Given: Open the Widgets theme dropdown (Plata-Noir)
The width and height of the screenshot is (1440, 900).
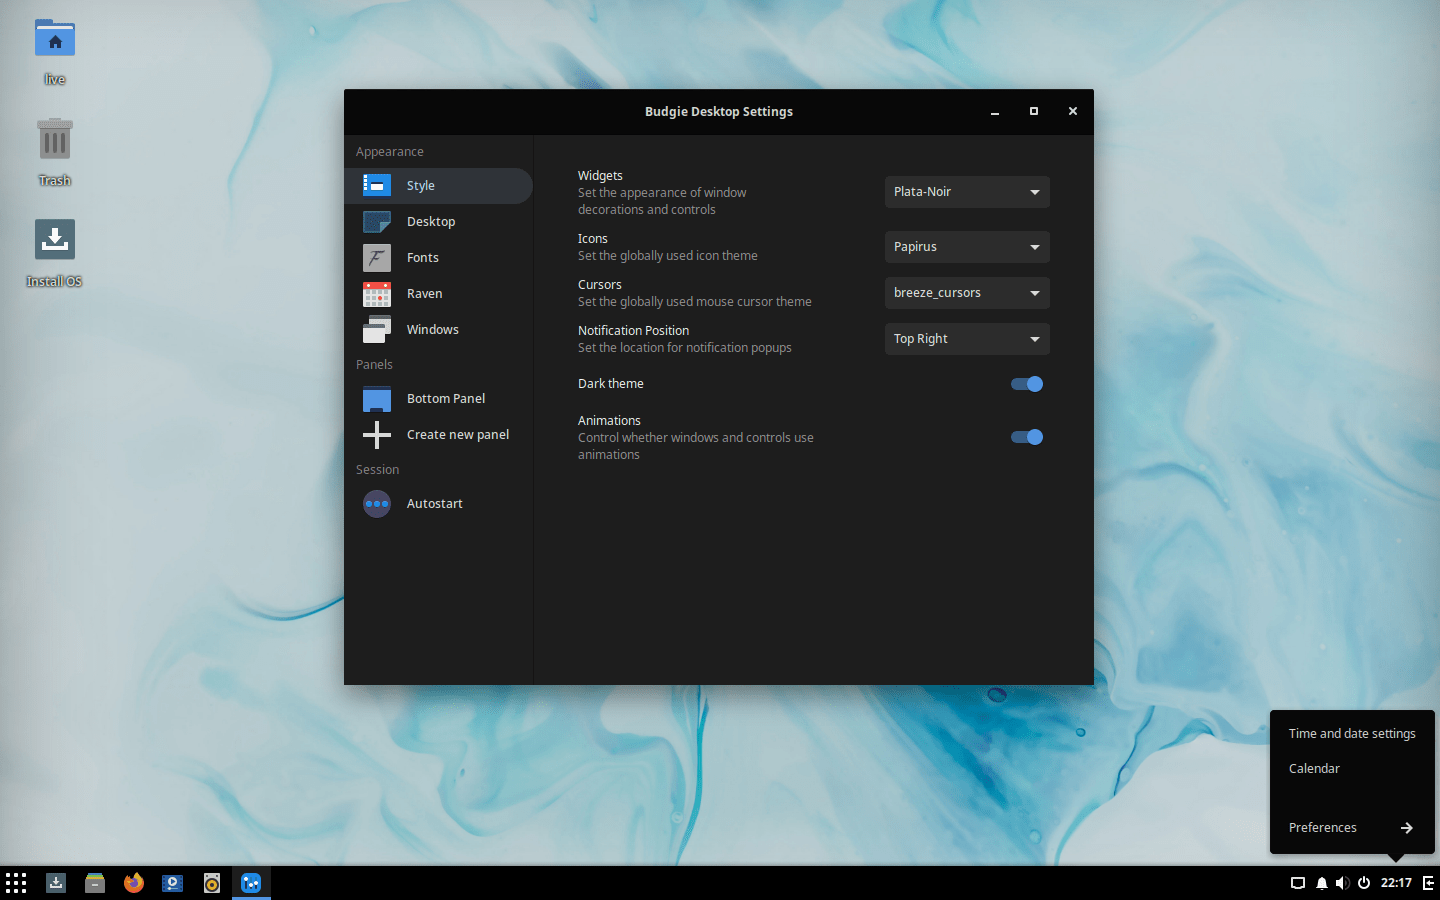Looking at the screenshot, I should coord(967,192).
